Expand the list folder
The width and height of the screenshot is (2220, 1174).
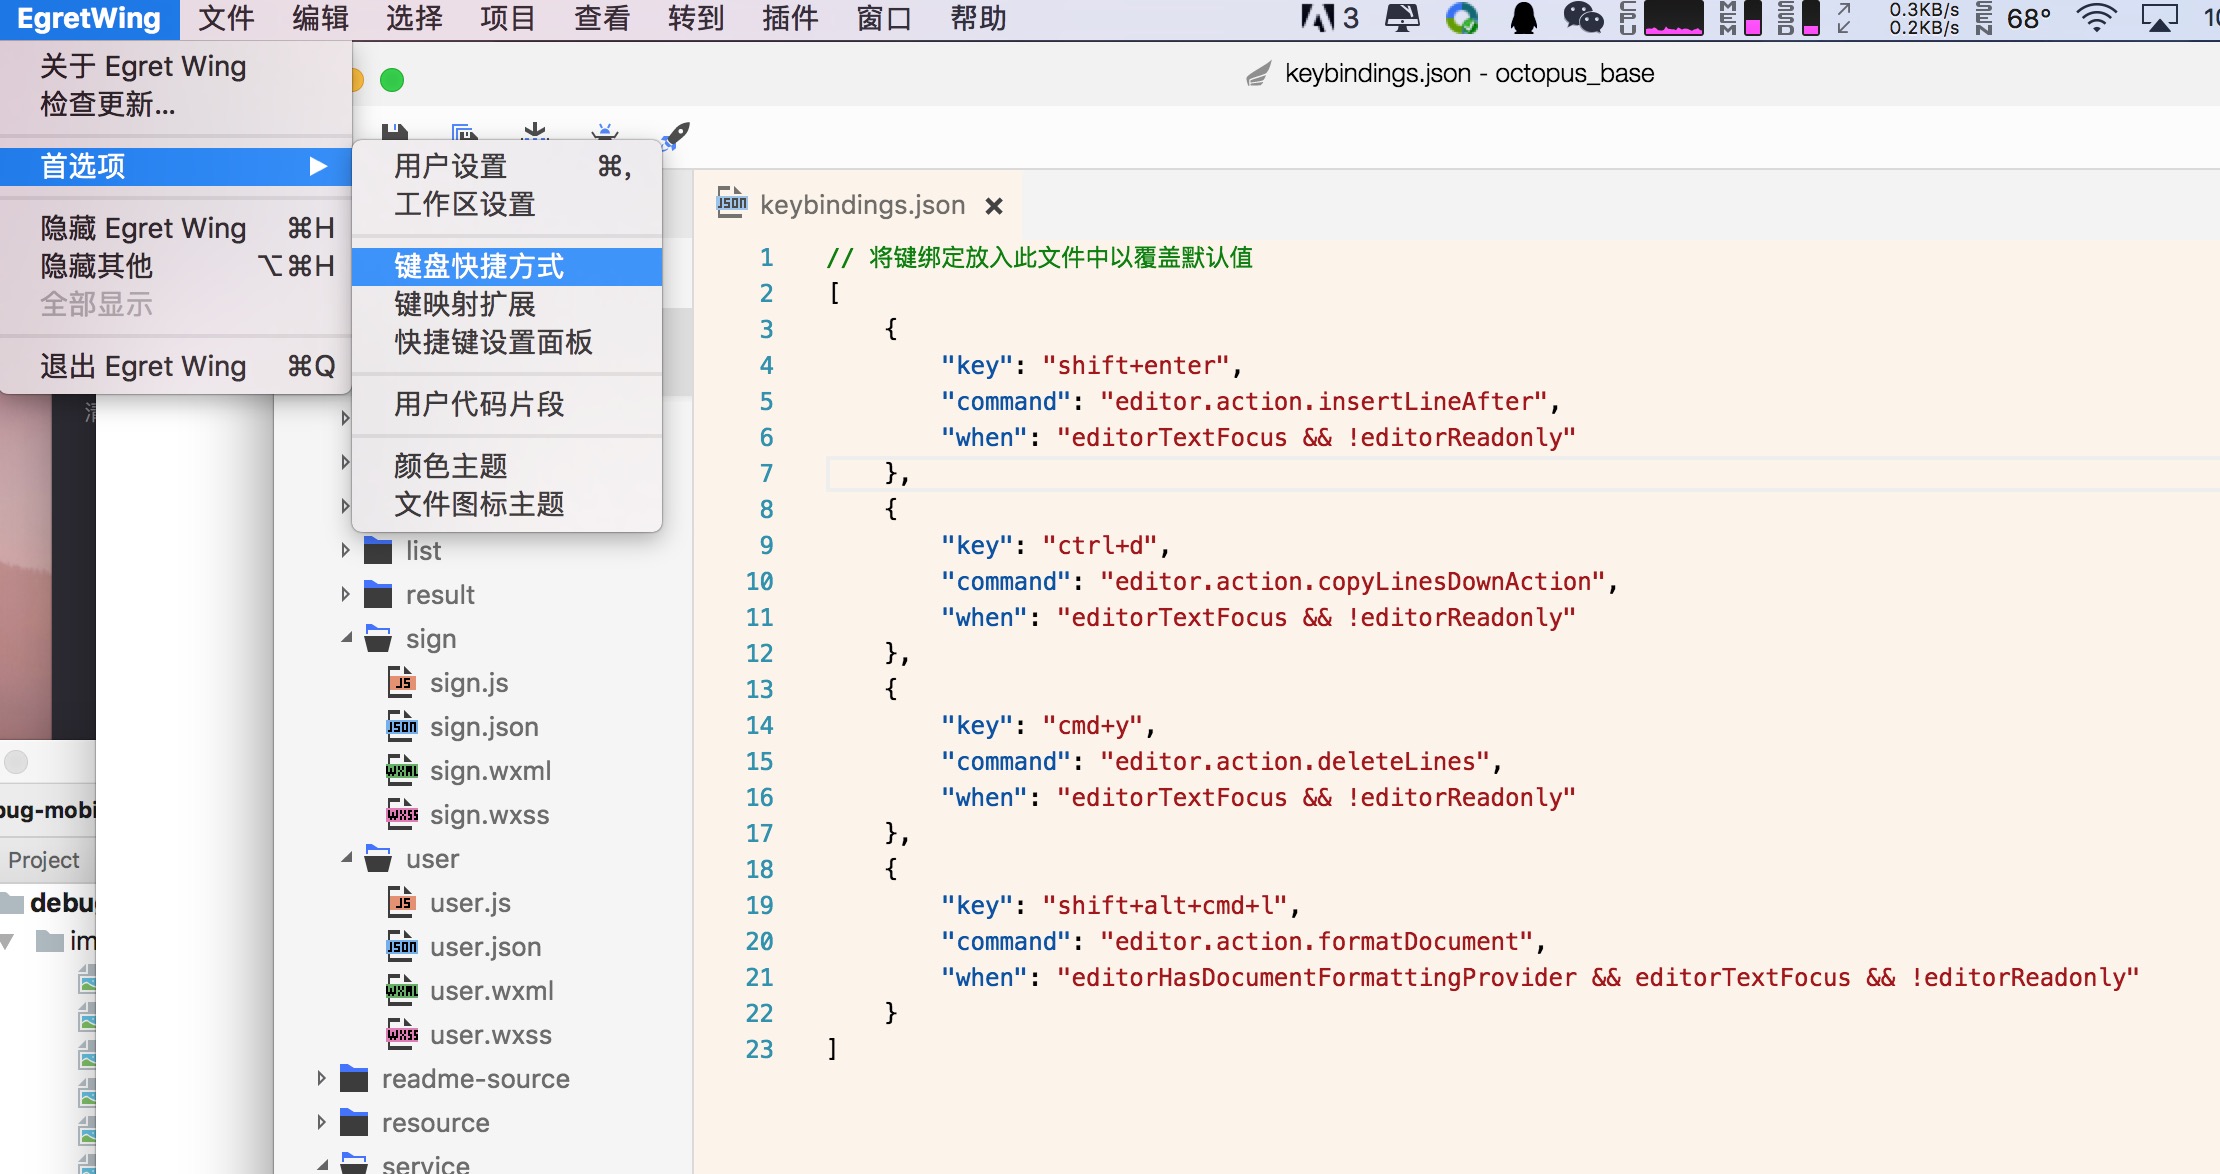(x=345, y=550)
